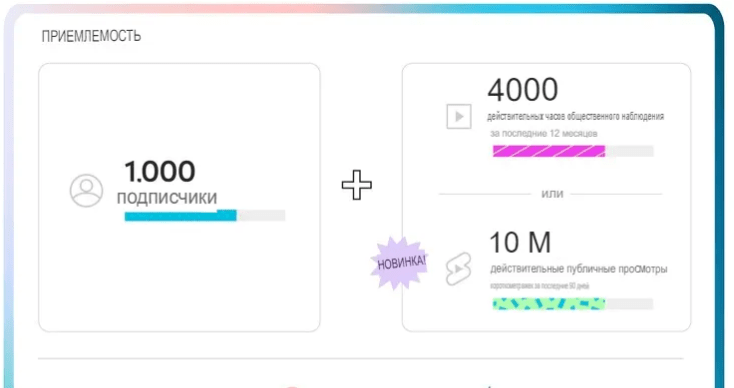Click the plus sign between the cards

pos(357,185)
